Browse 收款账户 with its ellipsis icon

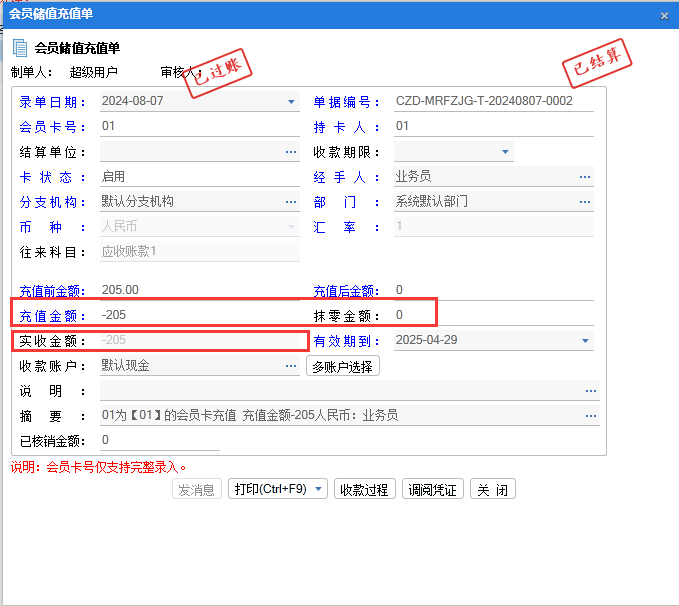tap(291, 366)
